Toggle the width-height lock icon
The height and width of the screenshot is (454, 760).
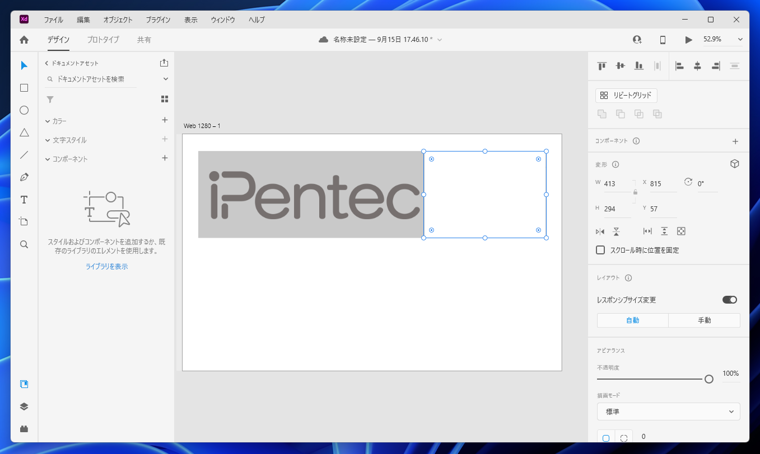tap(635, 192)
